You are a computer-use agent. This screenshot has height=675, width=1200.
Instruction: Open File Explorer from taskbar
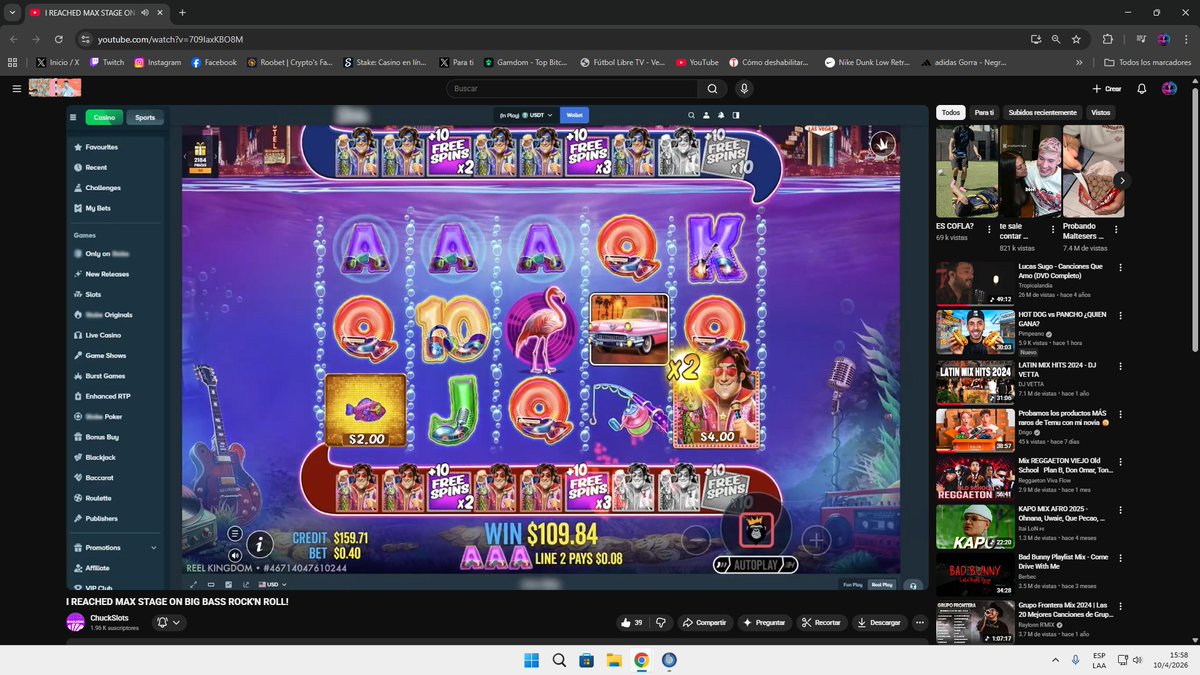click(x=614, y=660)
